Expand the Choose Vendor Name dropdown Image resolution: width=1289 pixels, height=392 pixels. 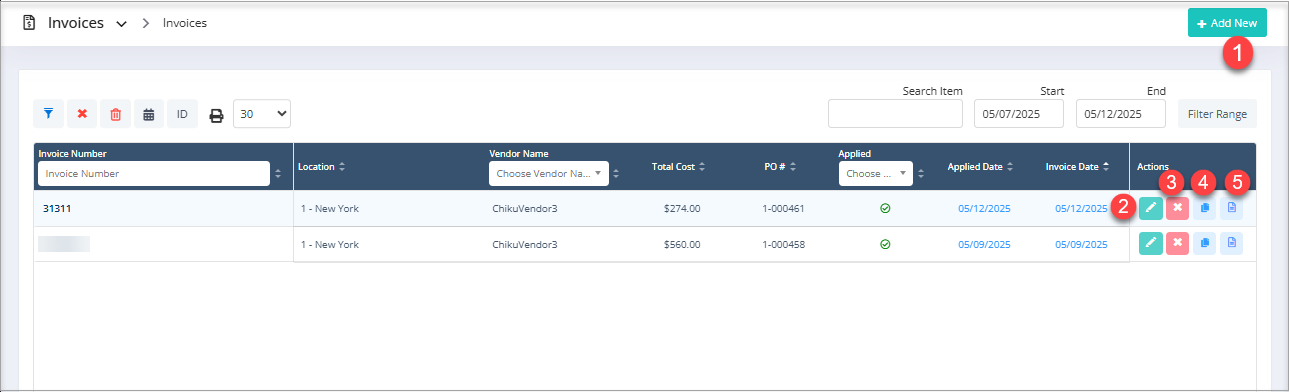(x=549, y=173)
